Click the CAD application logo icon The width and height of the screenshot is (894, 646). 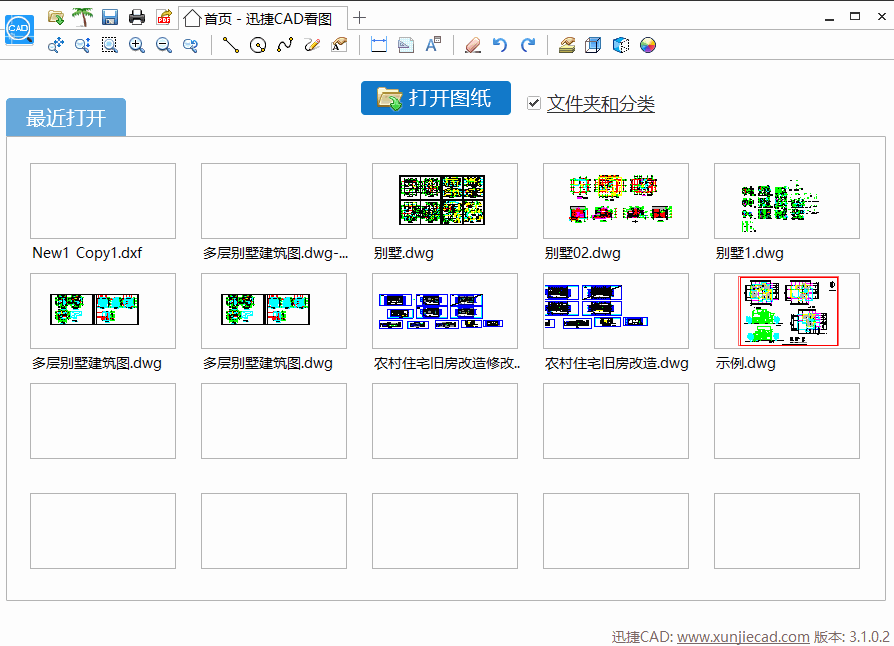[x=19, y=29]
